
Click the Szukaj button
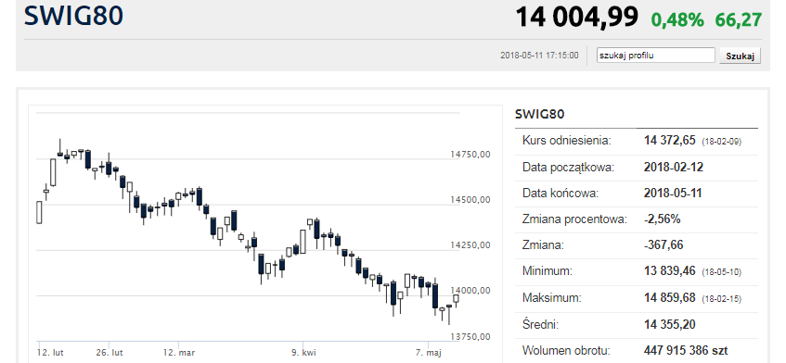point(740,56)
